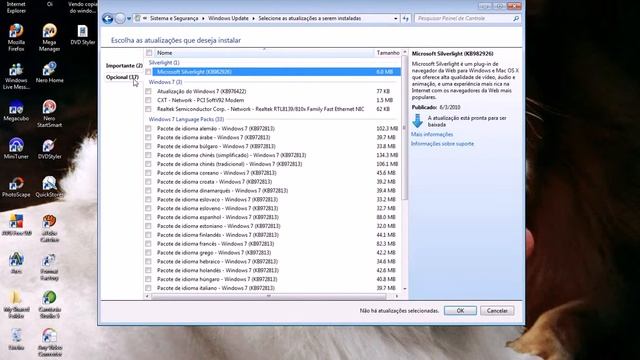
Task: Sort updates by the Nome column
Action: [x=264, y=53]
